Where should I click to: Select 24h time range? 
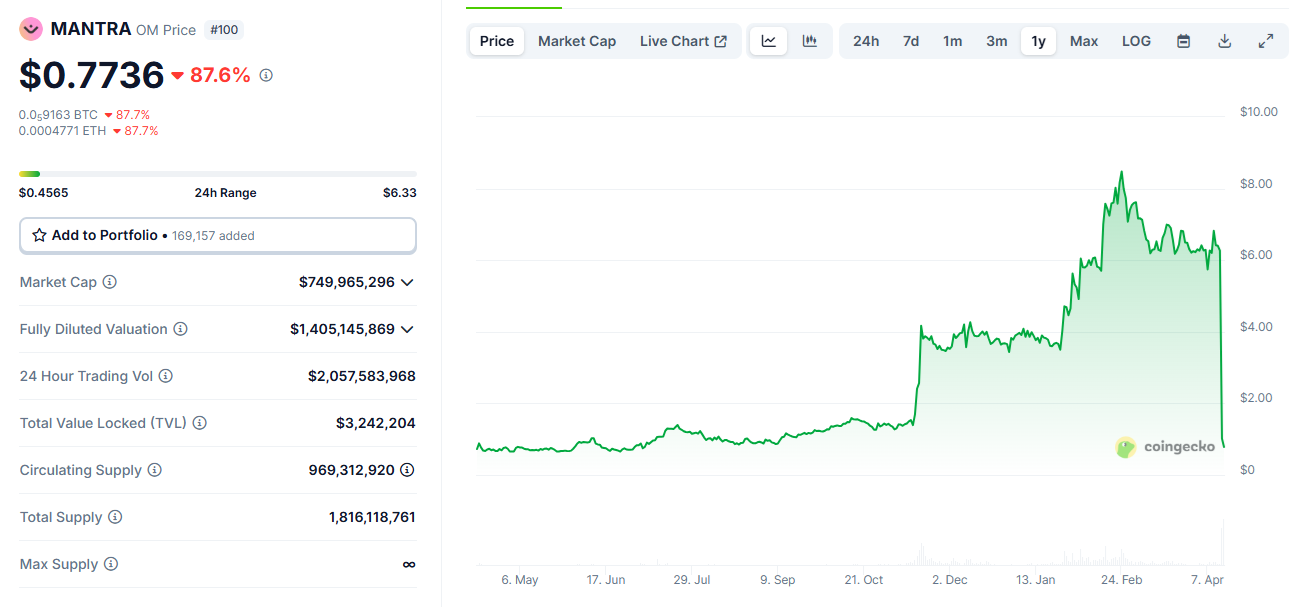point(866,41)
